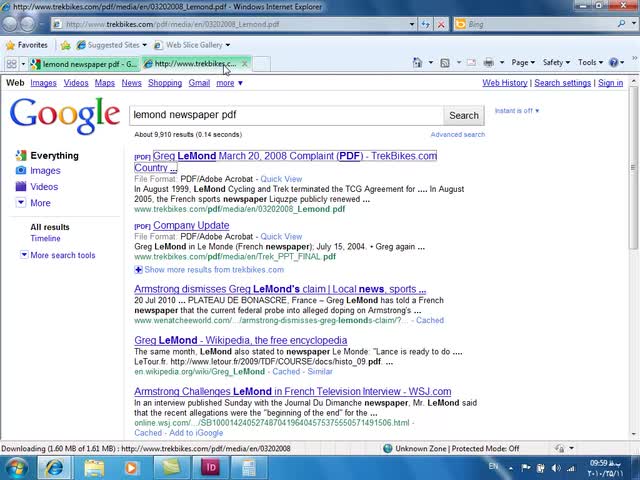
Task: Open the Safety menu
Action: [556, 62]
